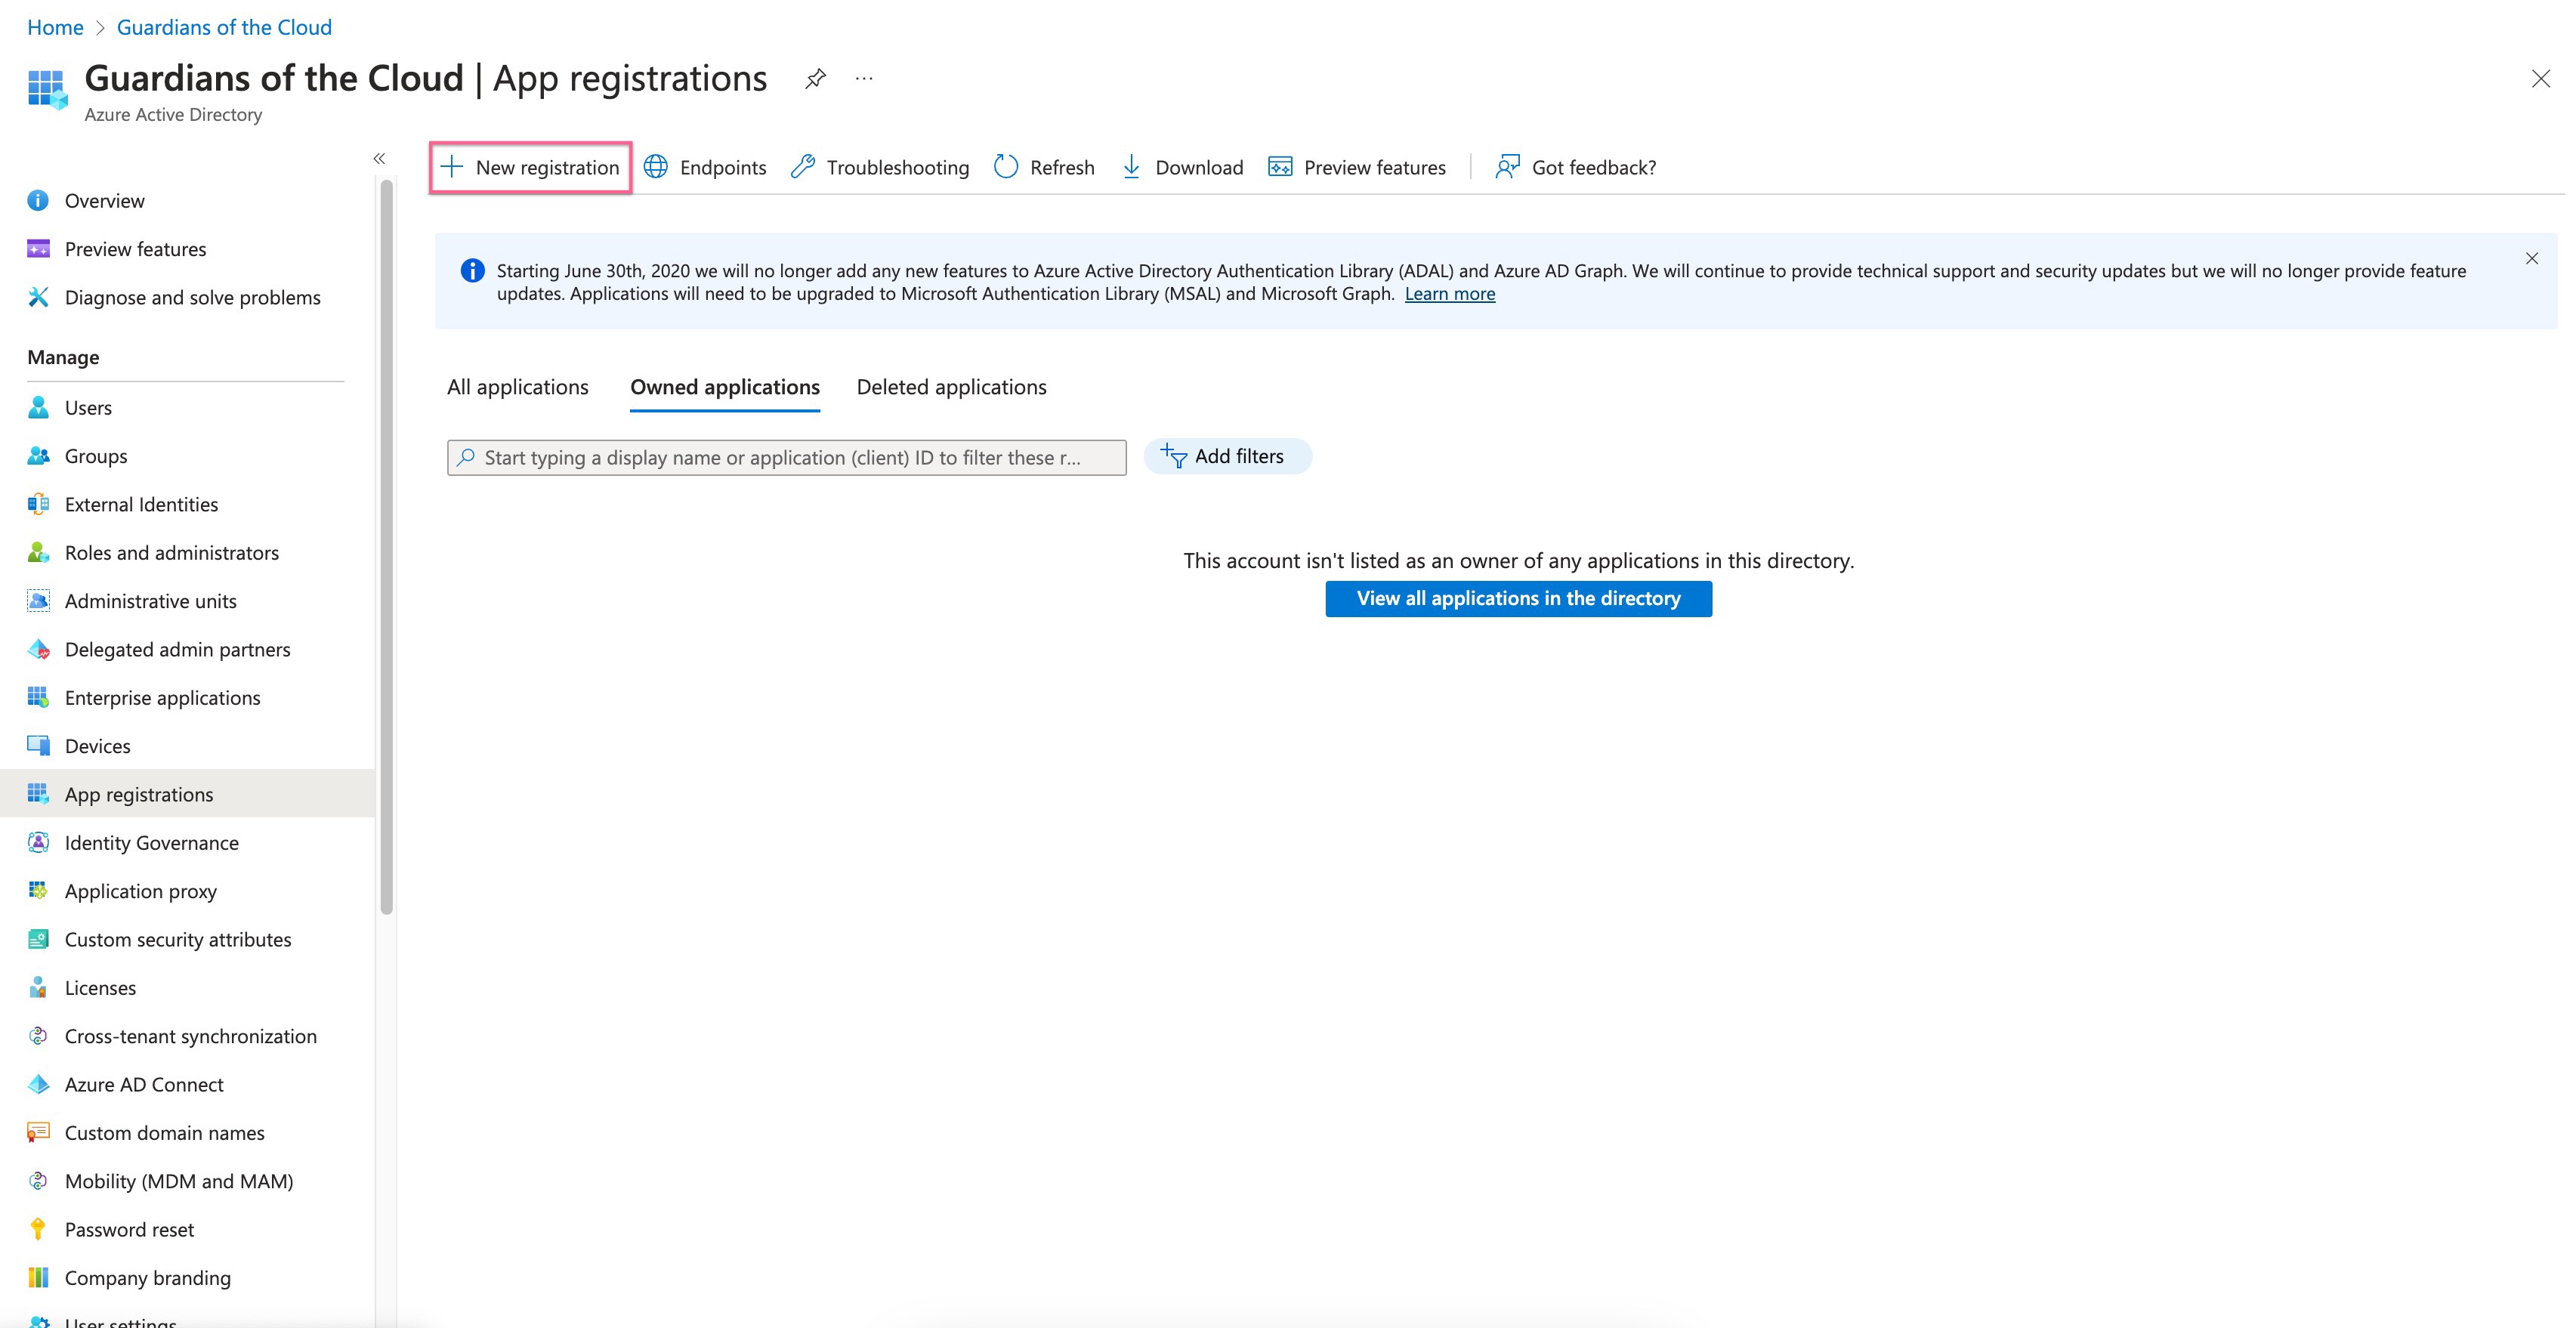Refresh the applications list

1044,167
